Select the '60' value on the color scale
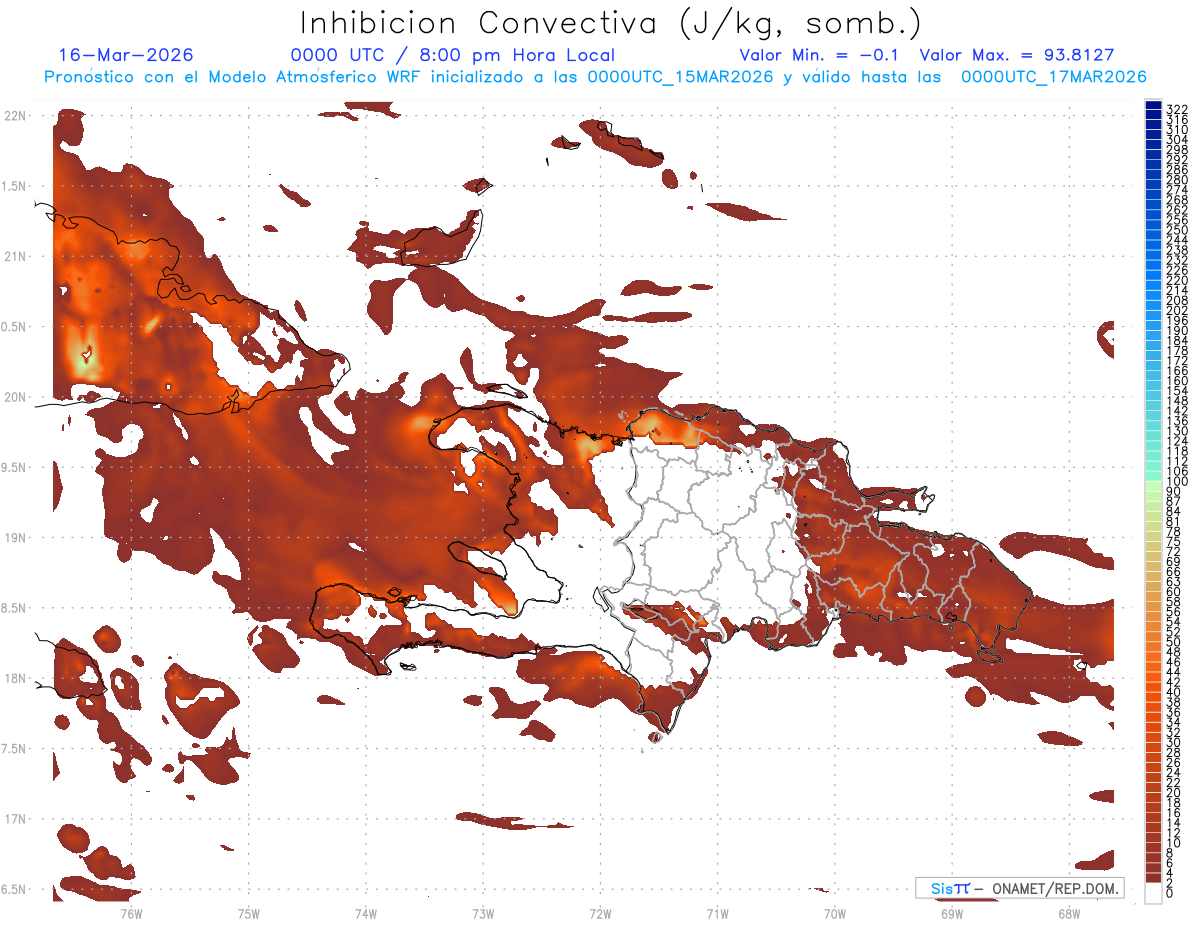Screen dimensions: 1200x927 (x=1174, y=591)
